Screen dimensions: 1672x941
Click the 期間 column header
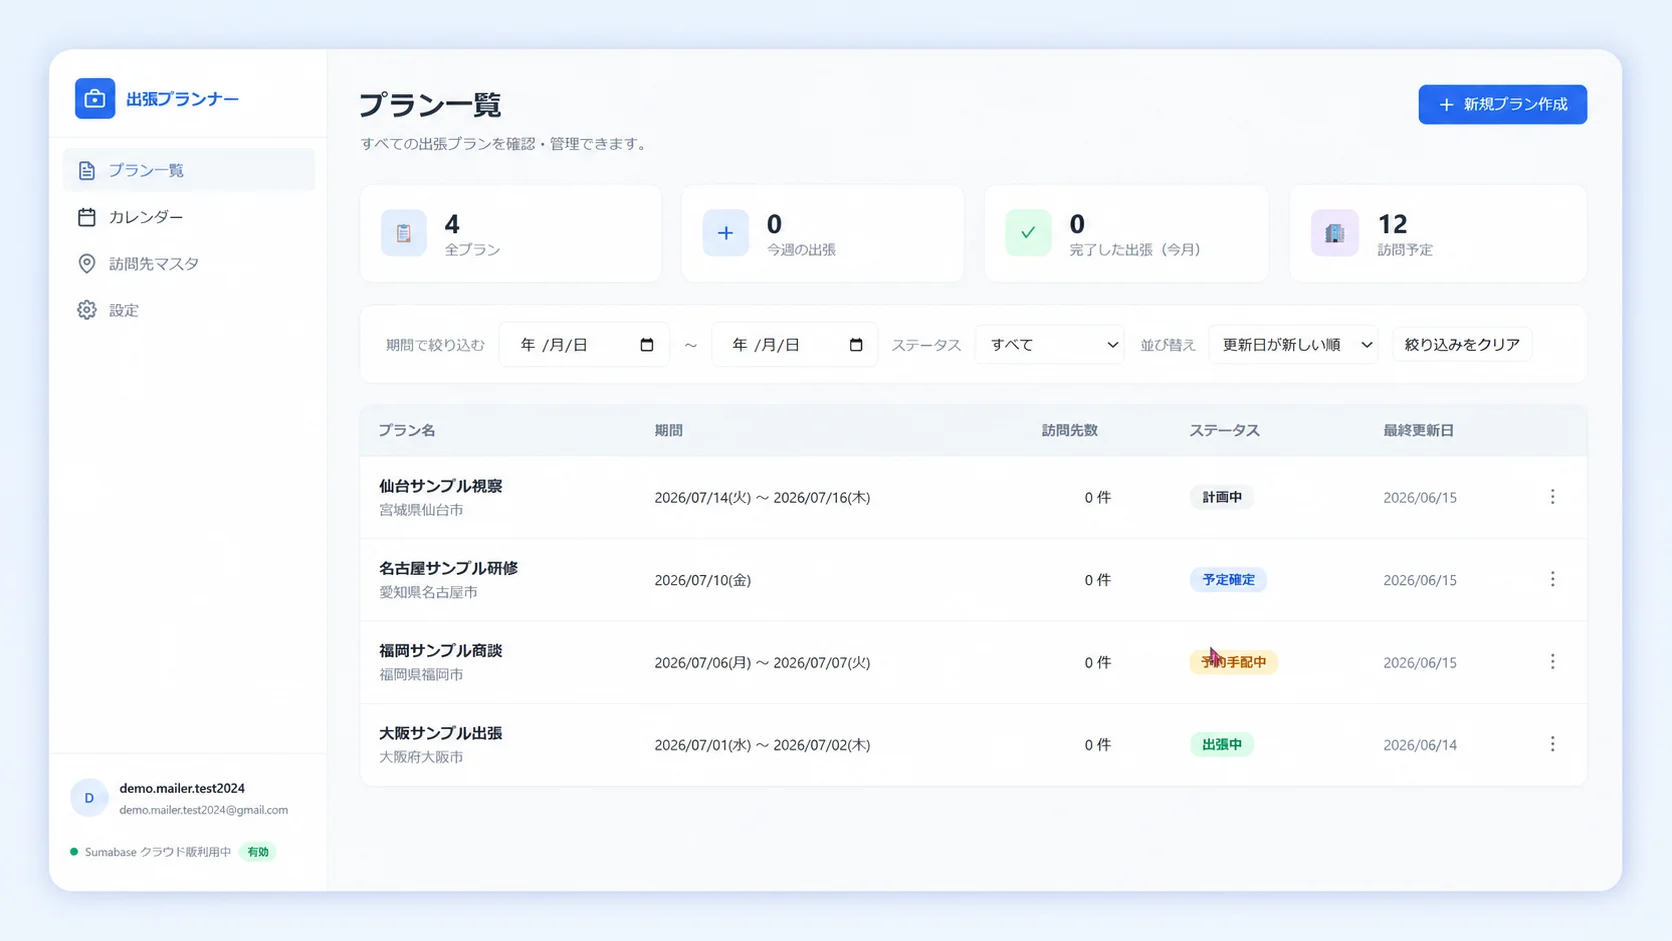(669, 431)
